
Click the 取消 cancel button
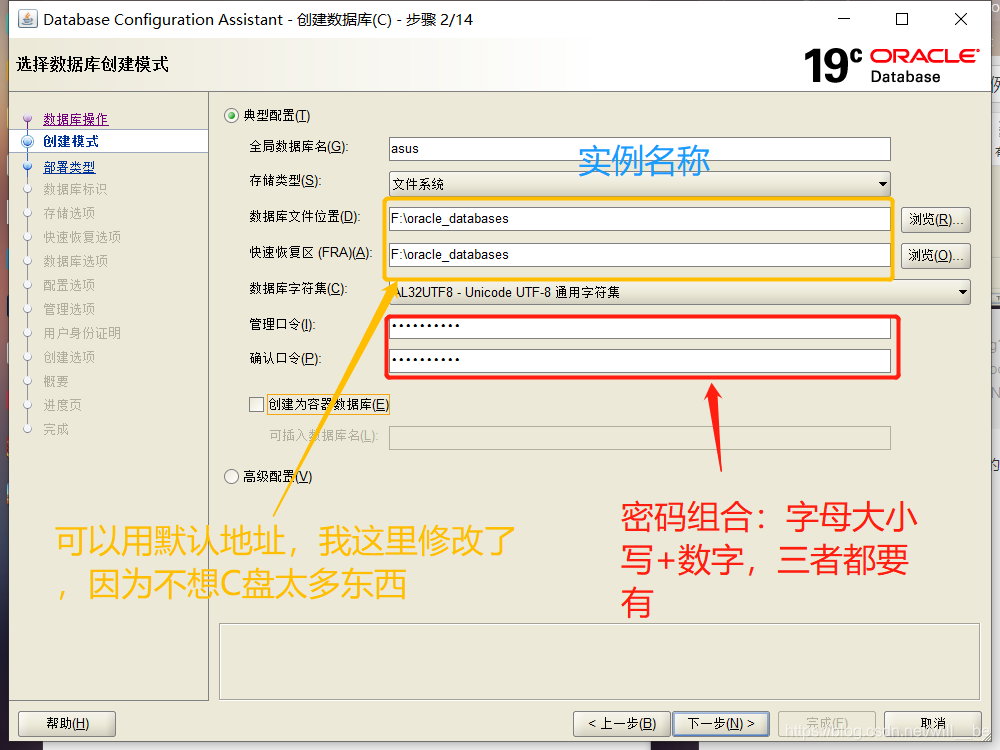933,723
